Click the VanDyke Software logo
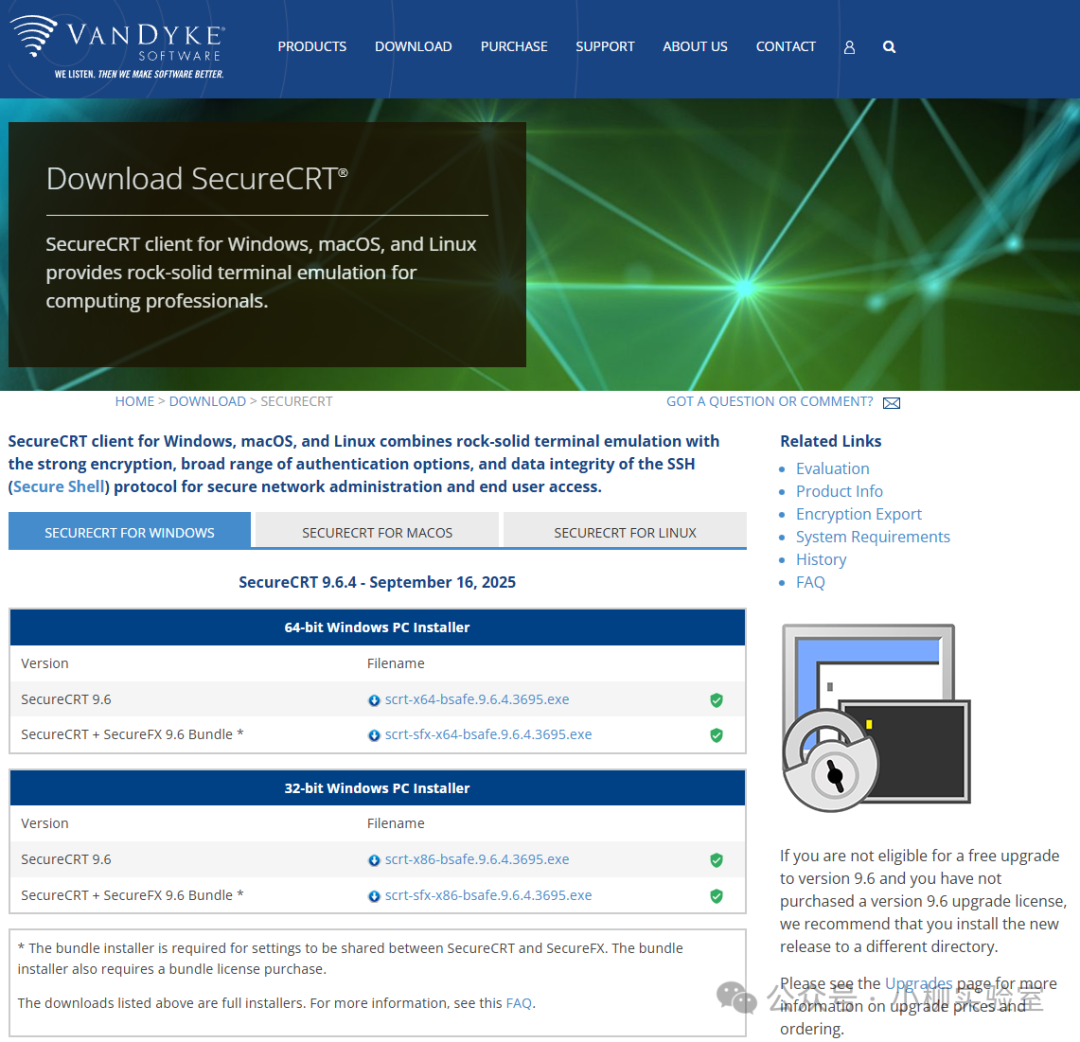This screenshot has height=1042, width=1080. pyautogui.click(x=118, y=47)
